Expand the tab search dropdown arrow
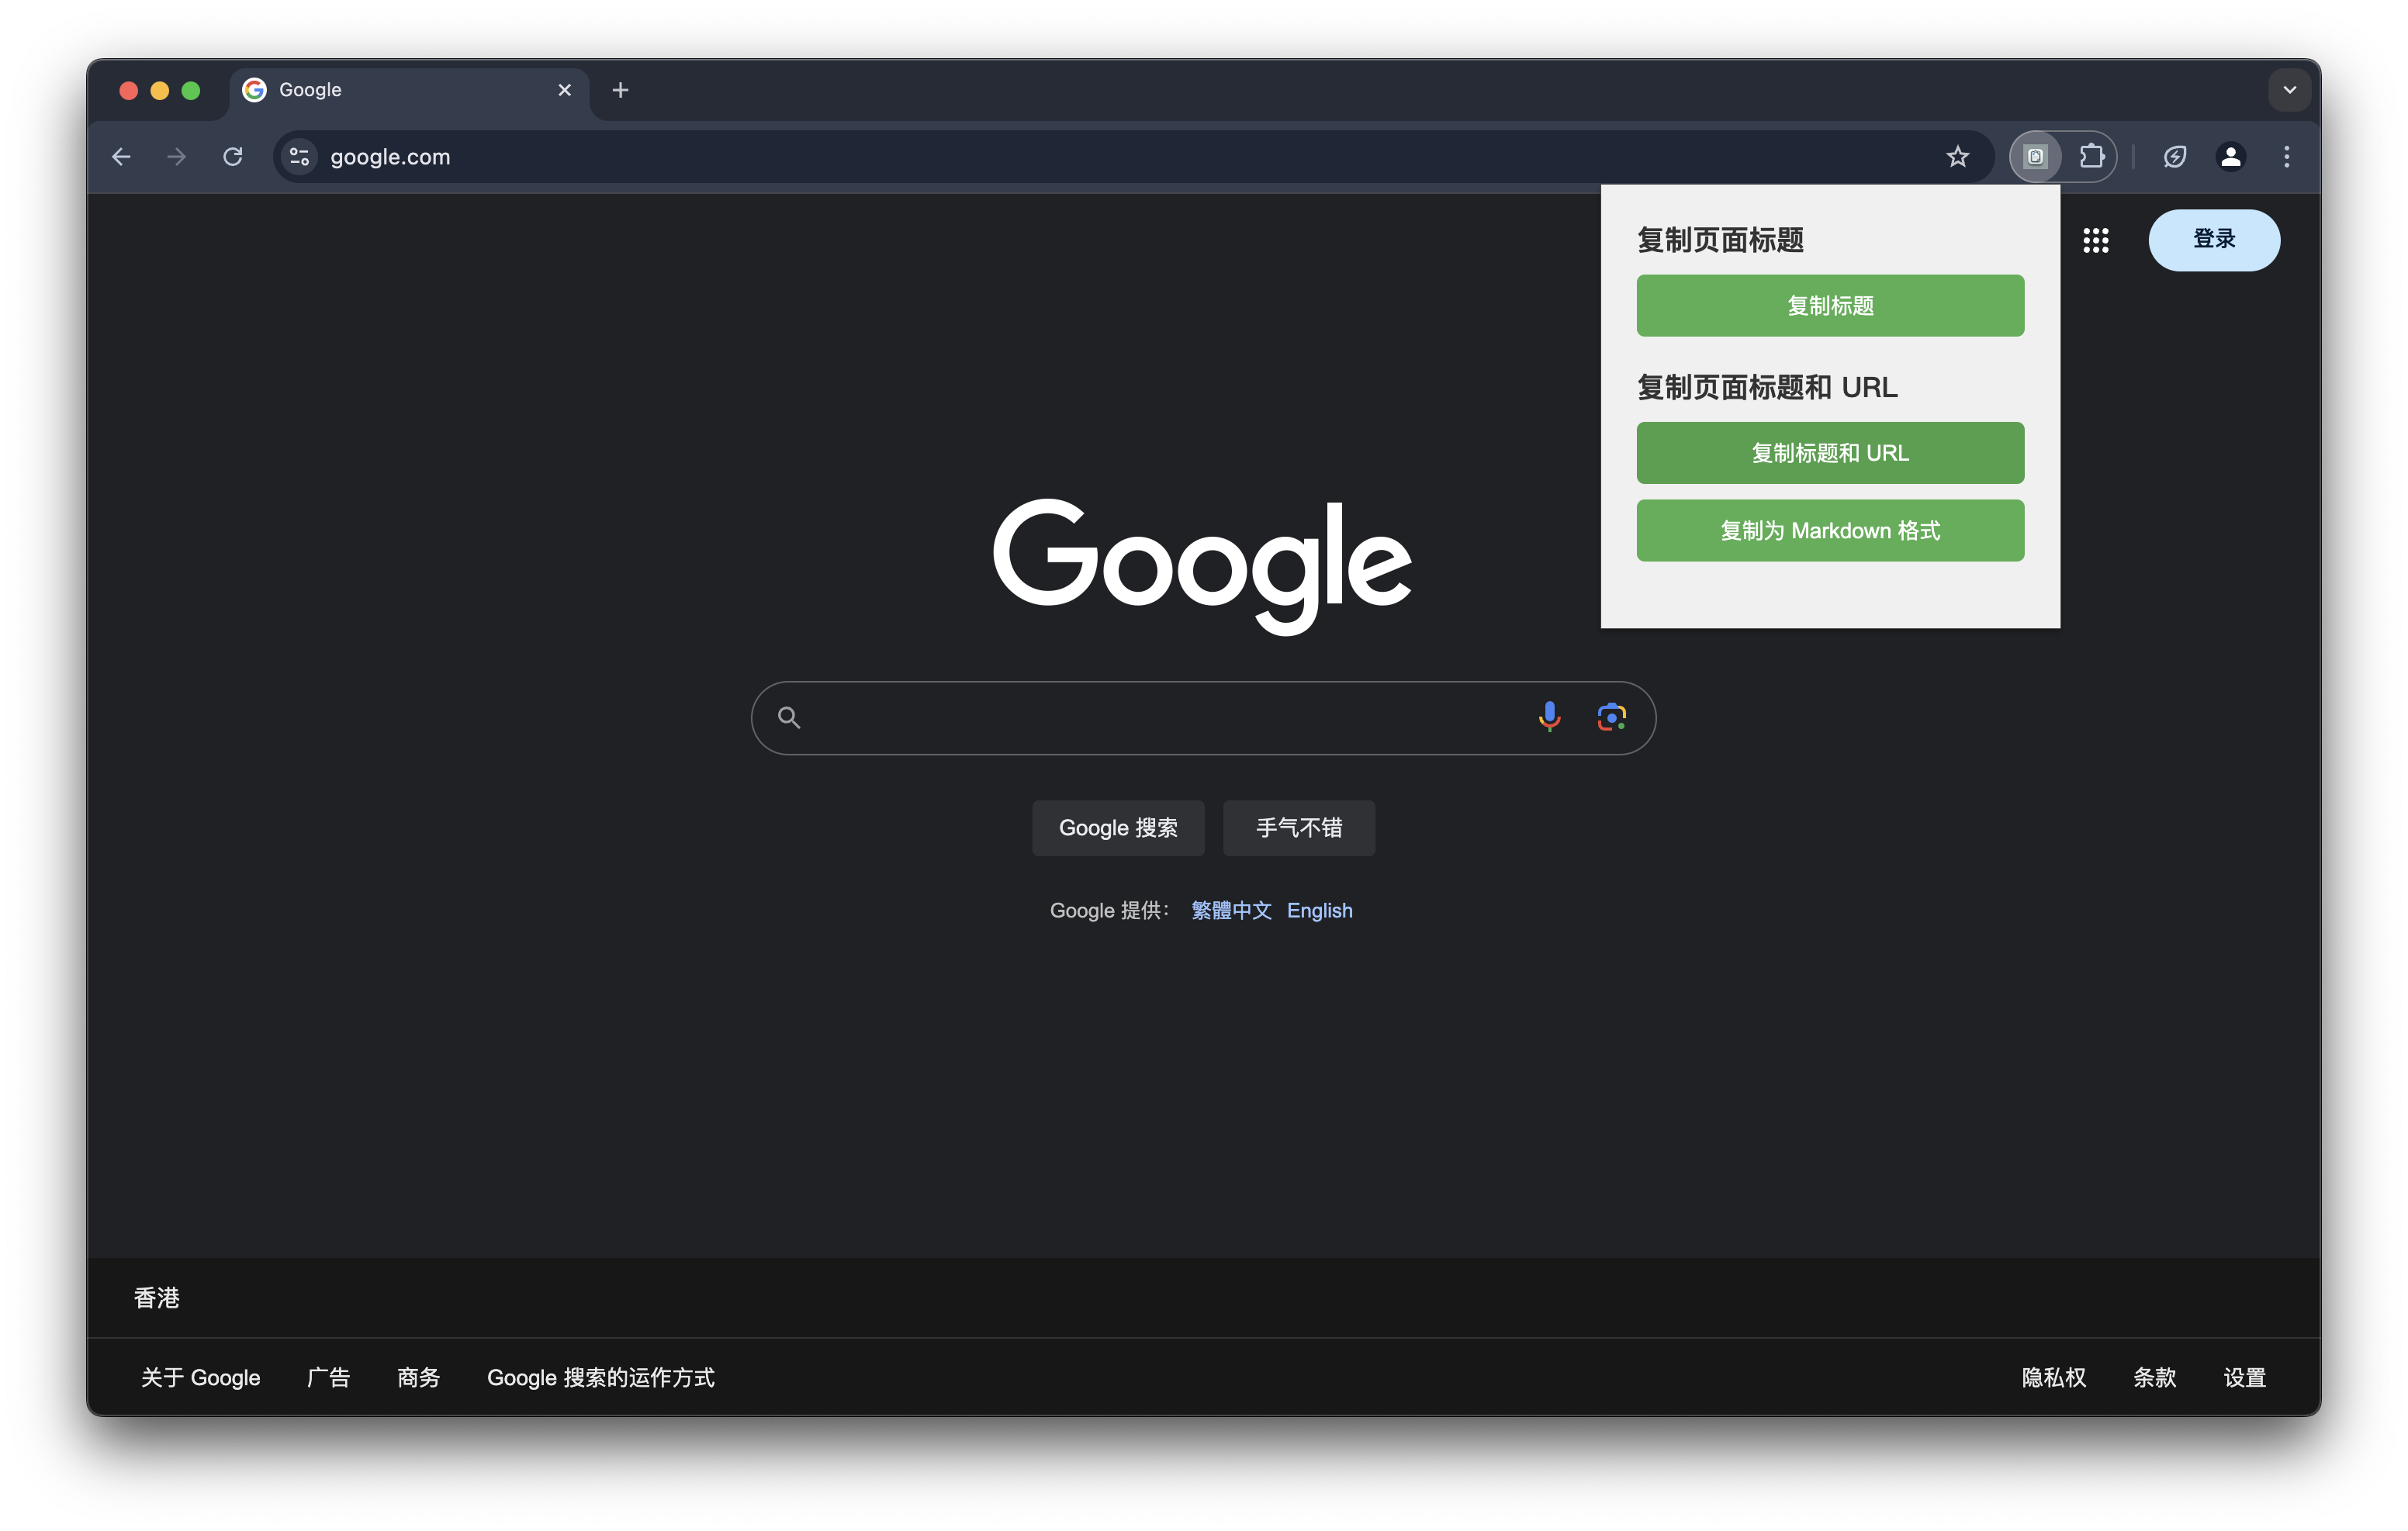The image size is (2408, 1531). coord(2289,90)
